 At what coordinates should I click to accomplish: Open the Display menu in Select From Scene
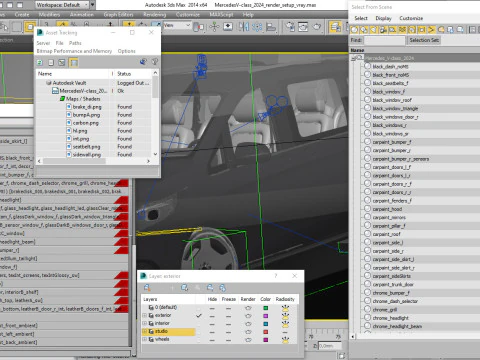tap(383, 18)
